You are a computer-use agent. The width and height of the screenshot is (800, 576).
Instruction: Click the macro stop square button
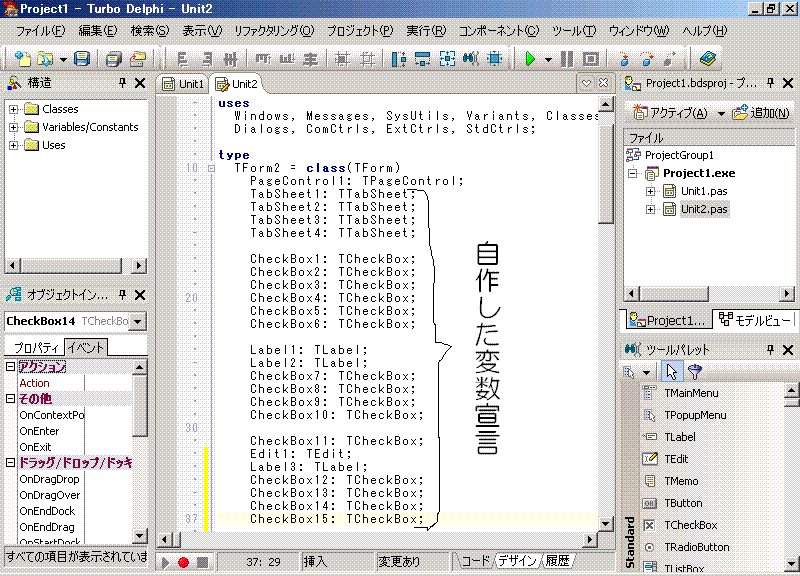203,562
